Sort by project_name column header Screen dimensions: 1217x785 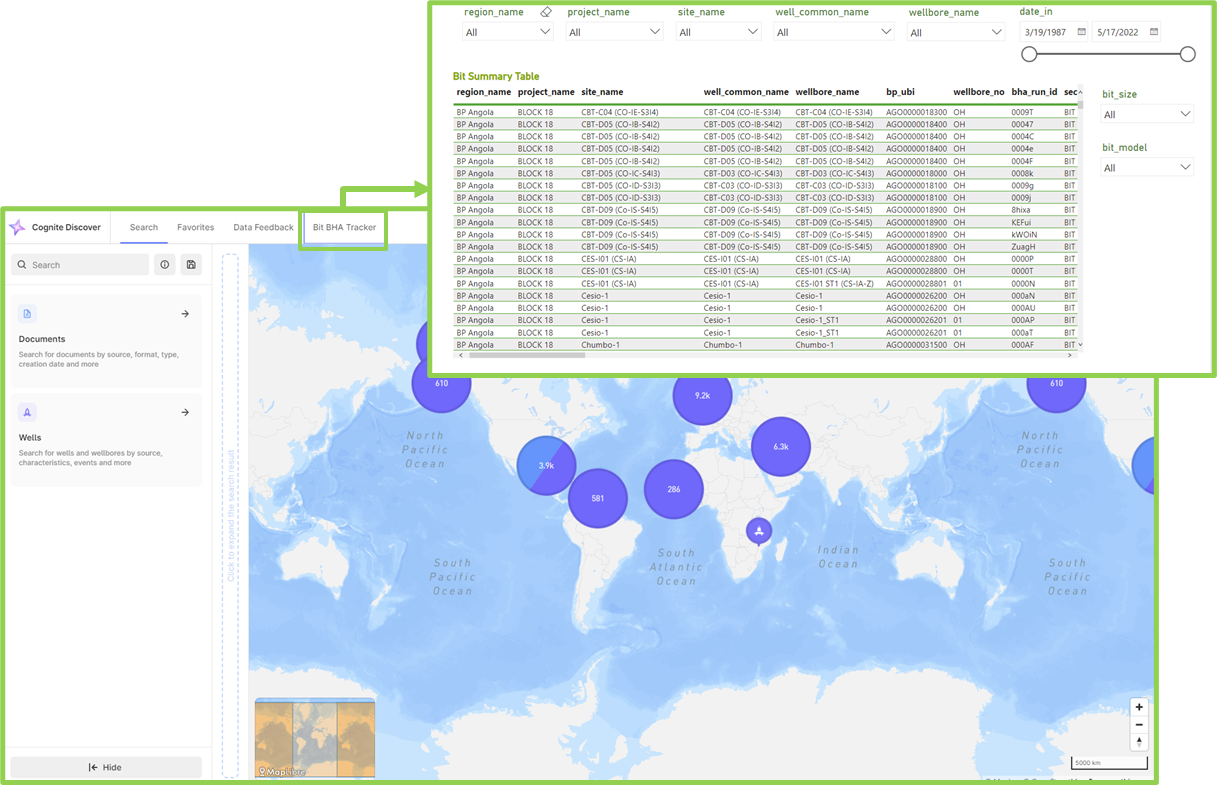(546, 92)
